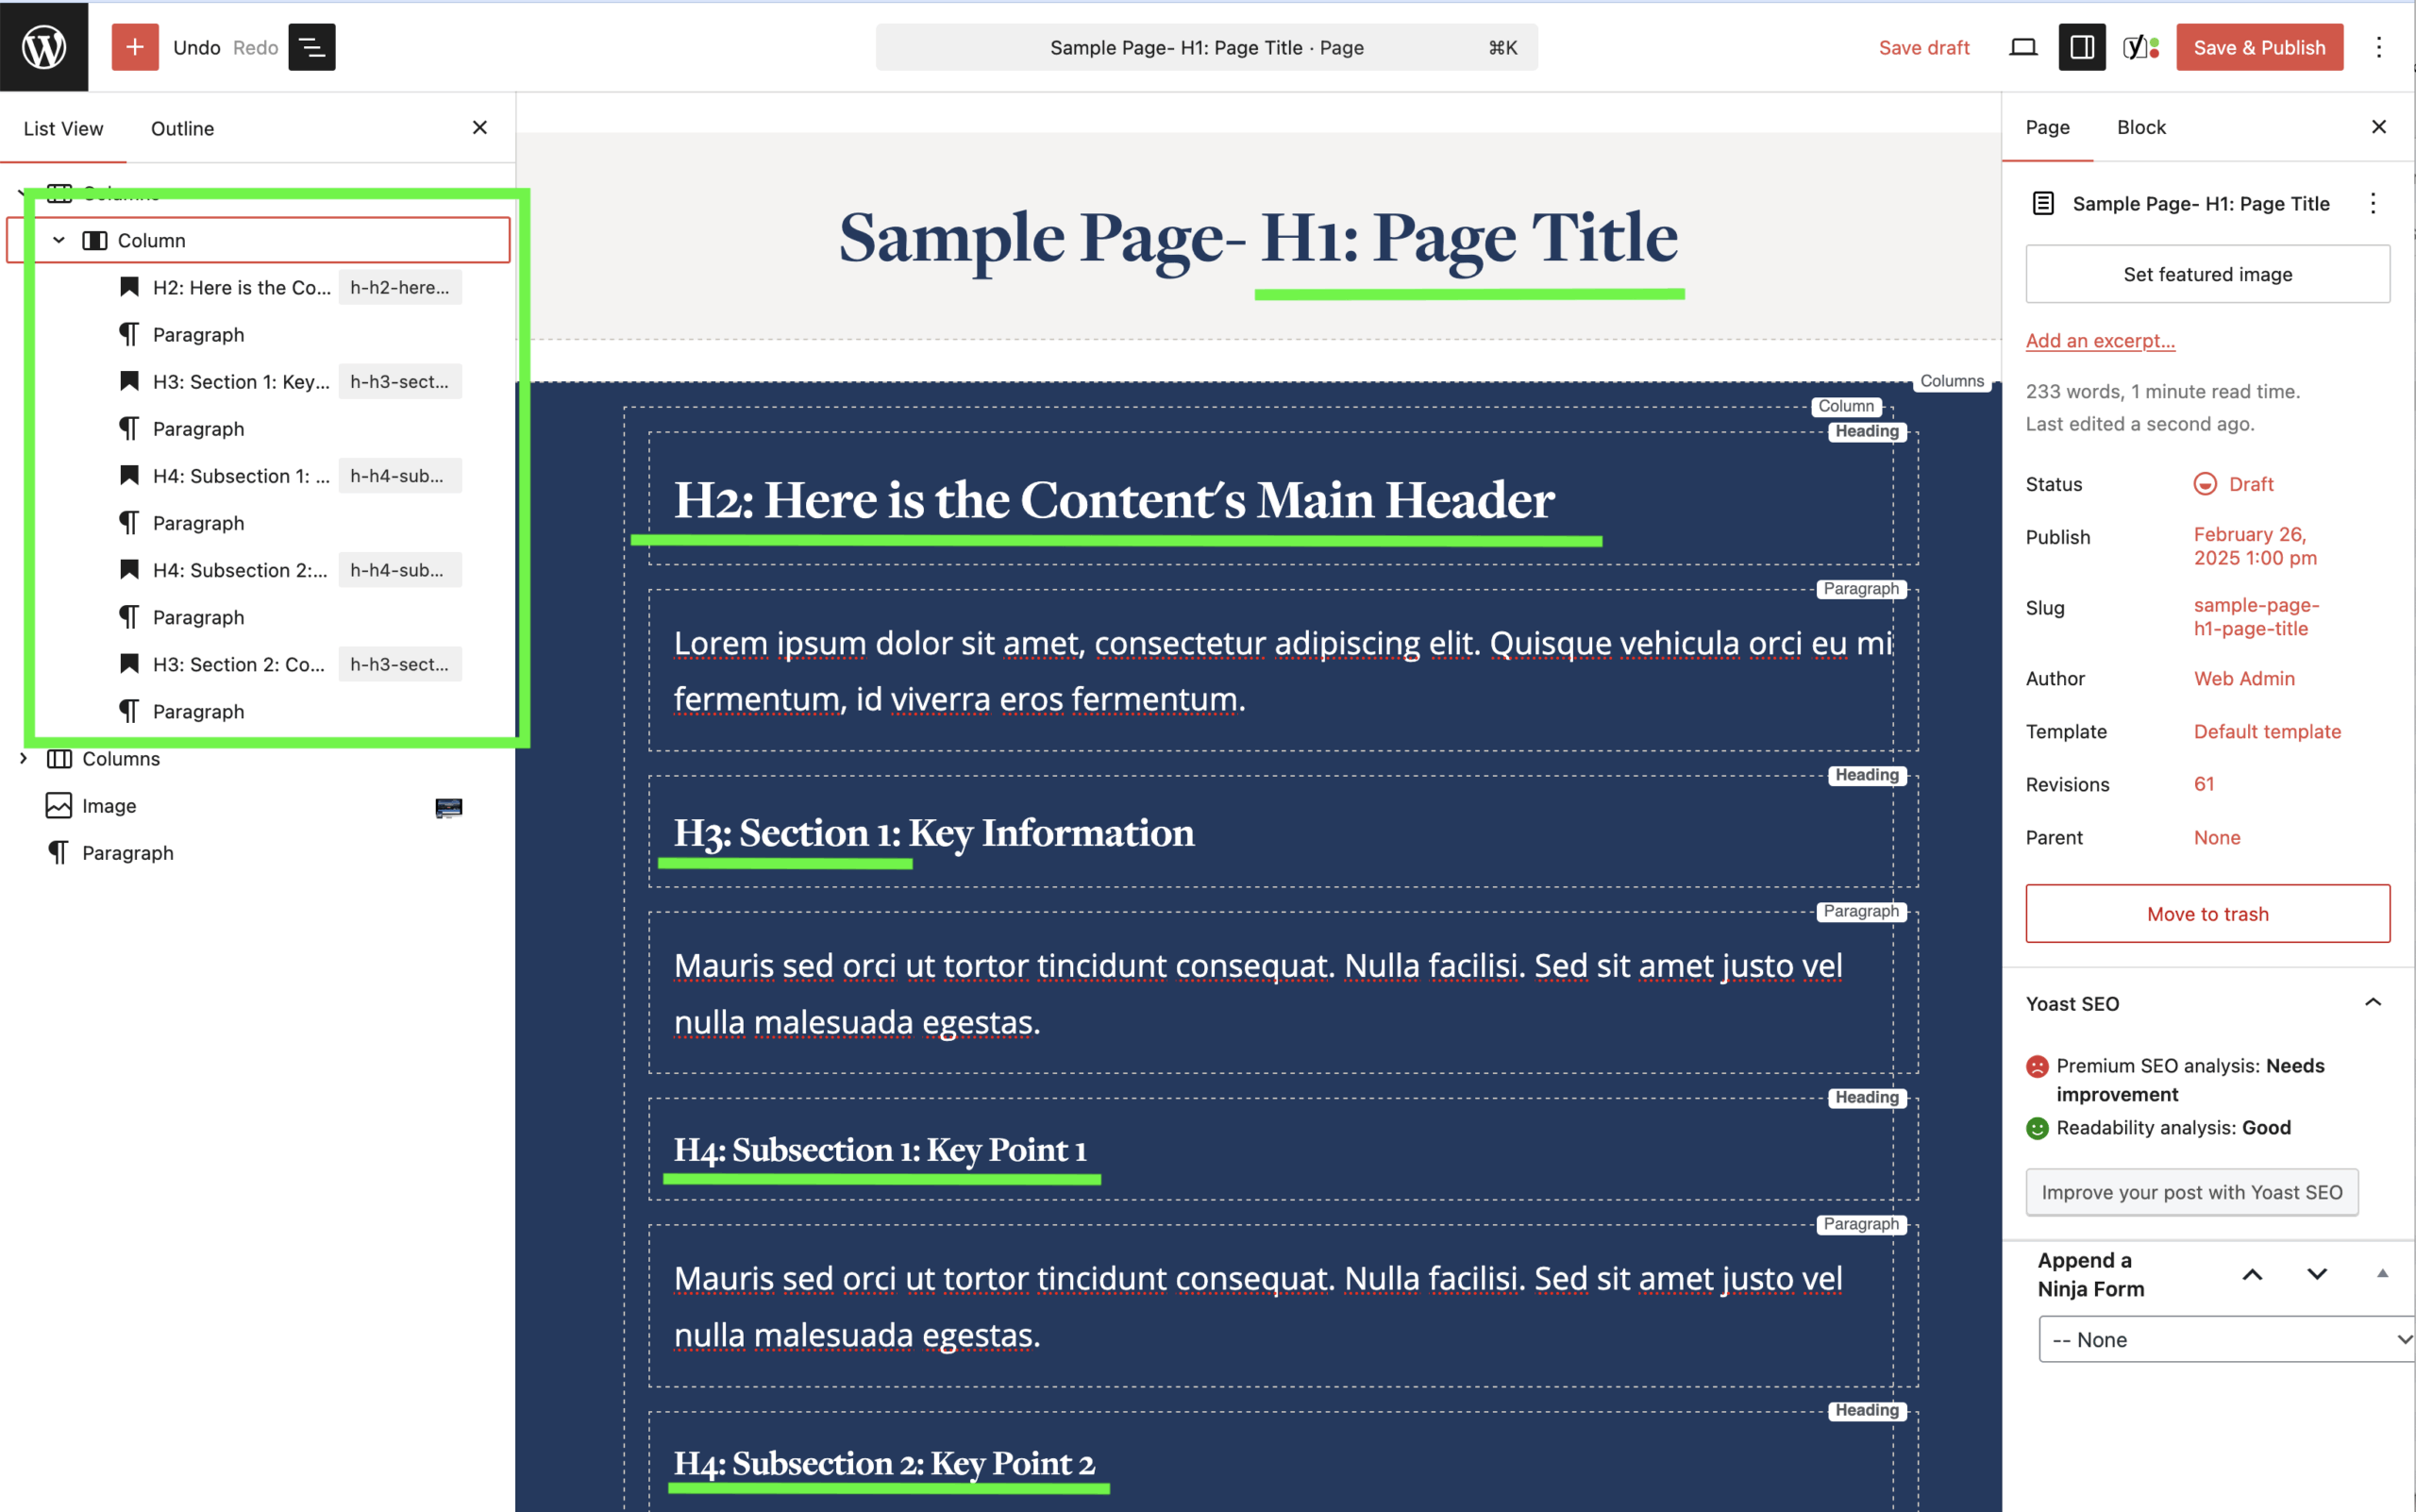This screenshot has width=2416, height=1512.
Task: Click Save & Publish
Action: 2259,47
